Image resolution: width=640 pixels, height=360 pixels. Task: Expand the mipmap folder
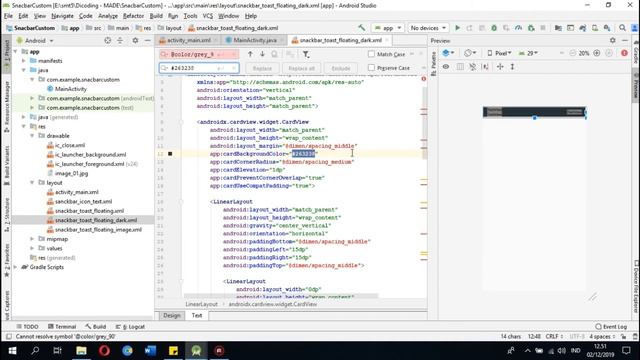tap(32, 239)
